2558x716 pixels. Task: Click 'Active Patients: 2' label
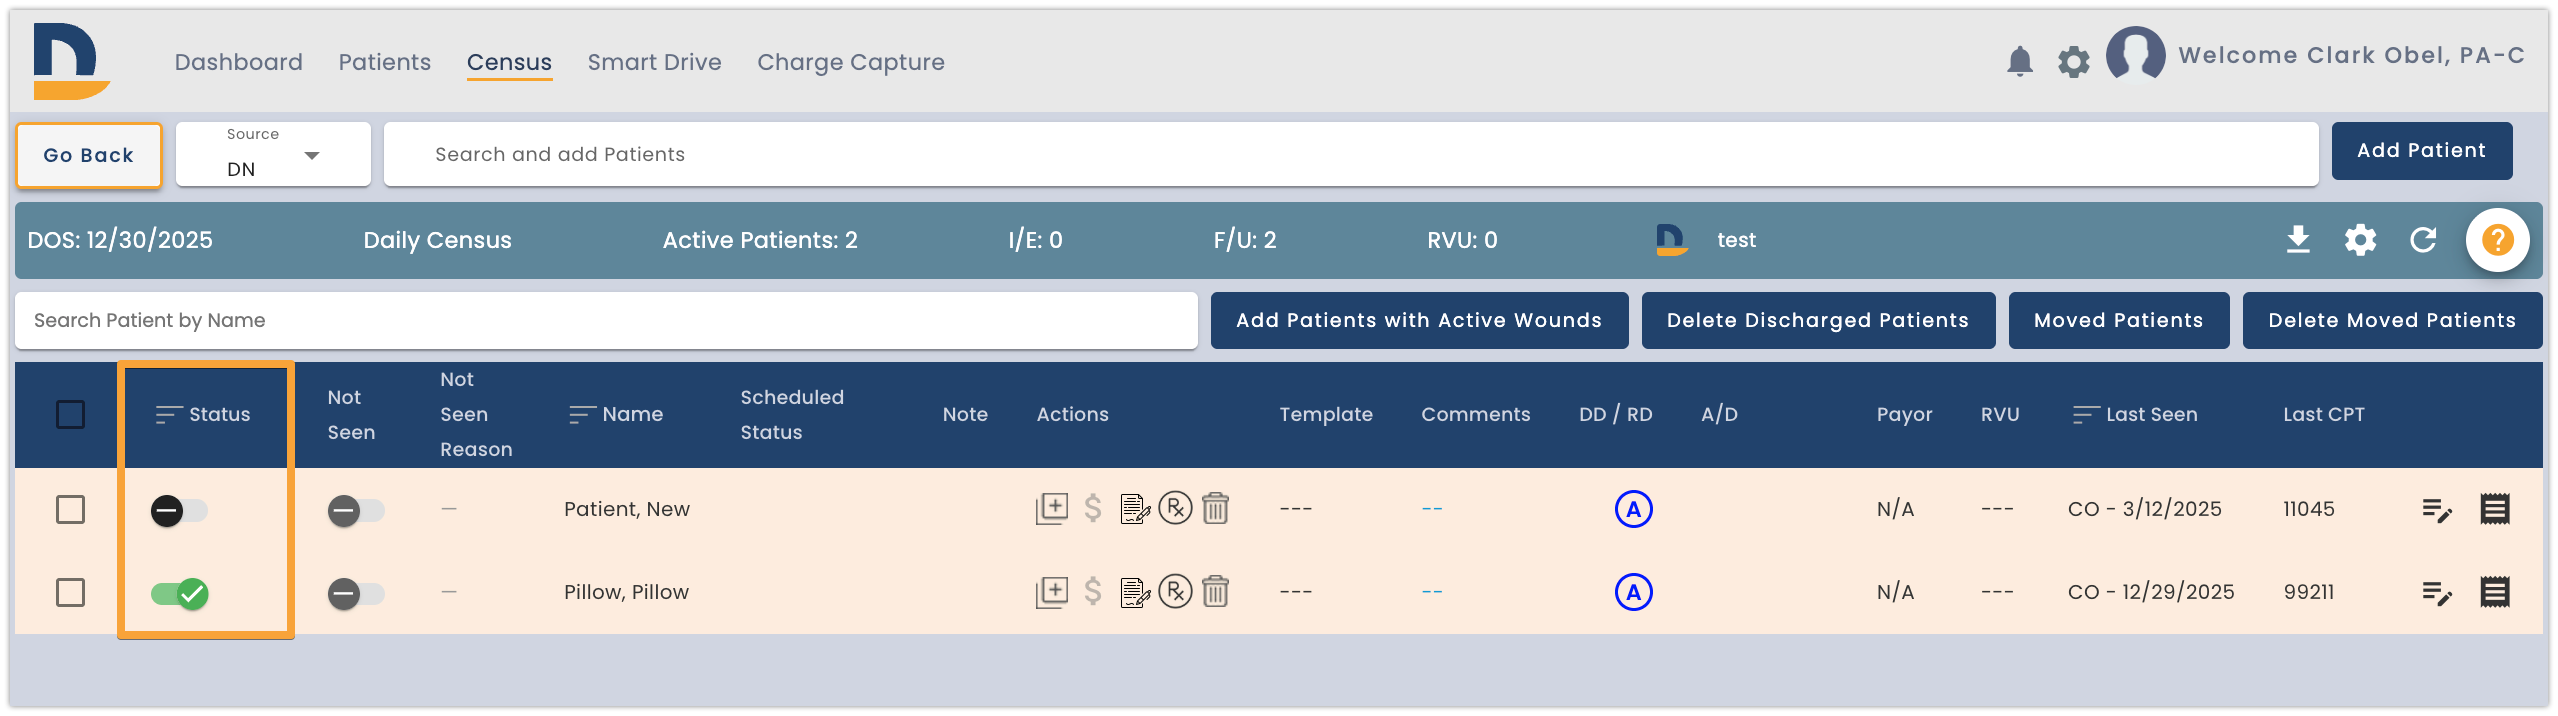pos(760,240)
